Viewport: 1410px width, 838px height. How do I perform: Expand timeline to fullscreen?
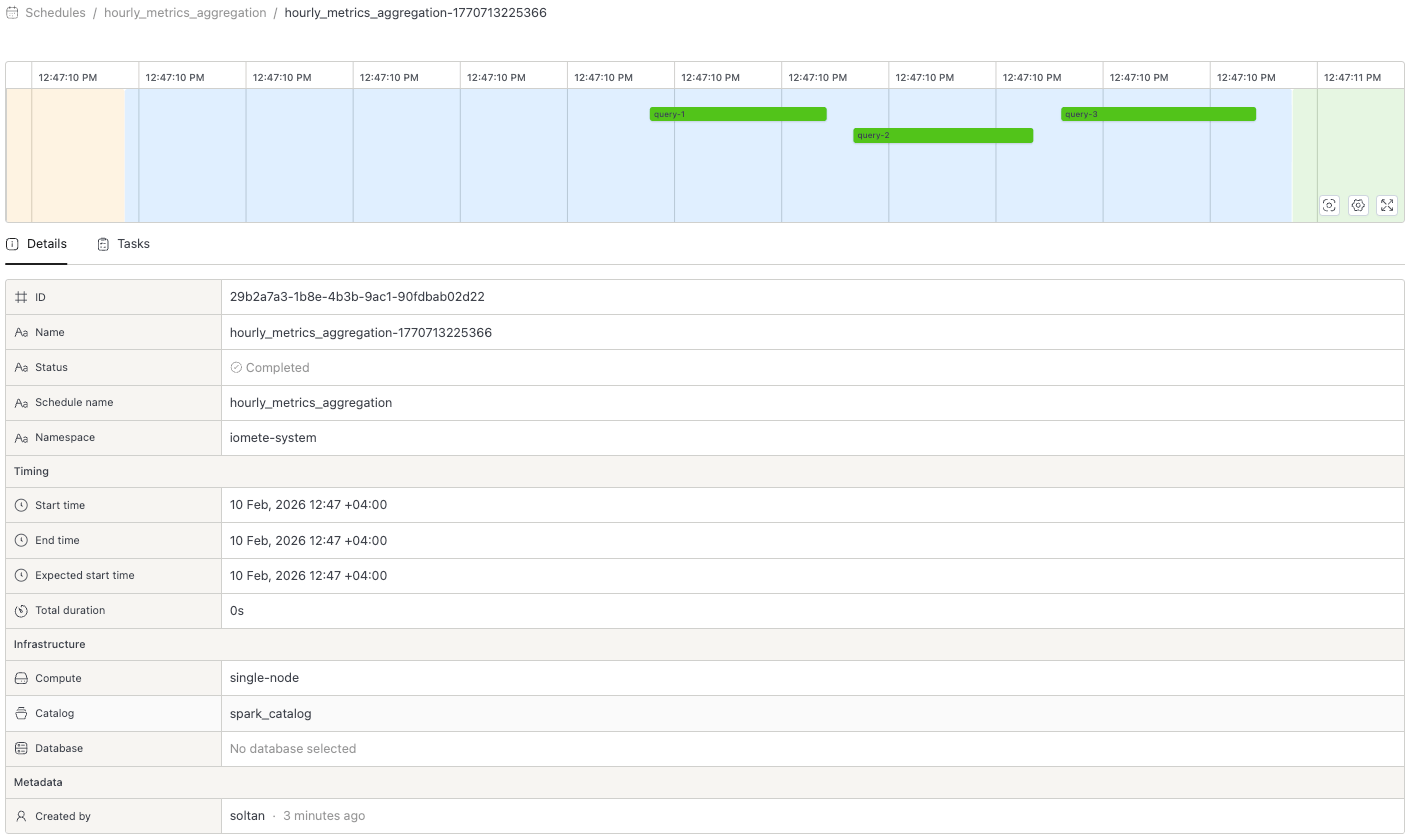tap(1387, 205)
